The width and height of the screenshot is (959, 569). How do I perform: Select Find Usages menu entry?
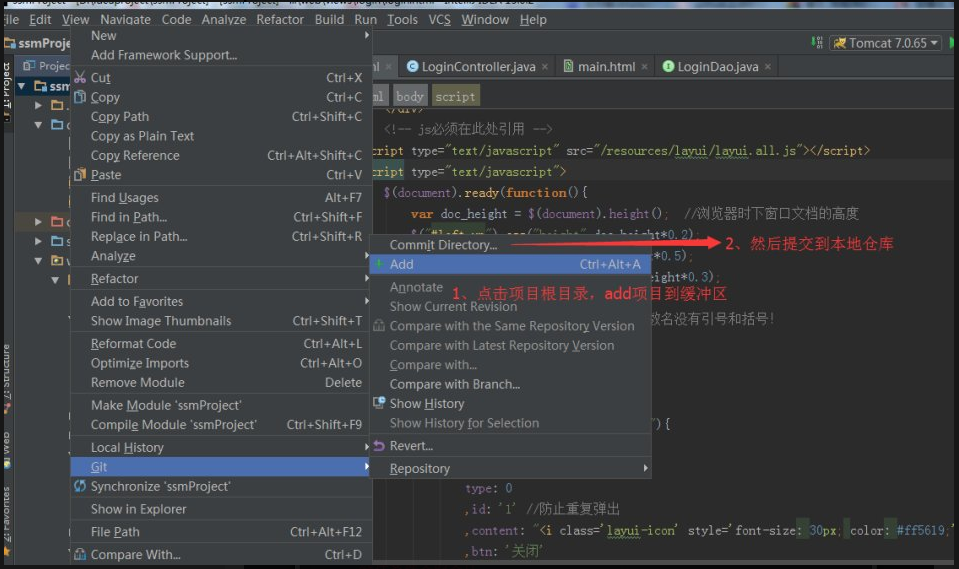(x=221, y=198)
